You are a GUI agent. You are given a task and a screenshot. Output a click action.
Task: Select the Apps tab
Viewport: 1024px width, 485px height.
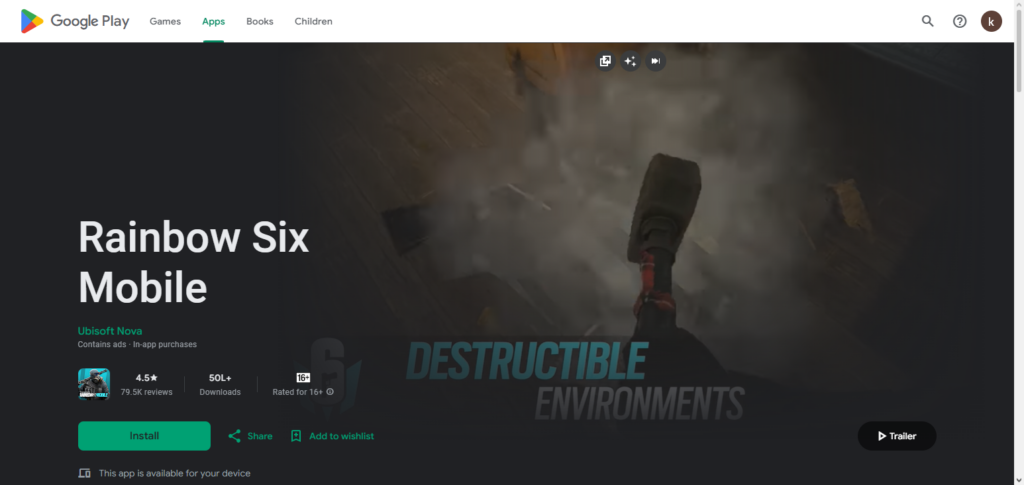(x=214, y=22)
